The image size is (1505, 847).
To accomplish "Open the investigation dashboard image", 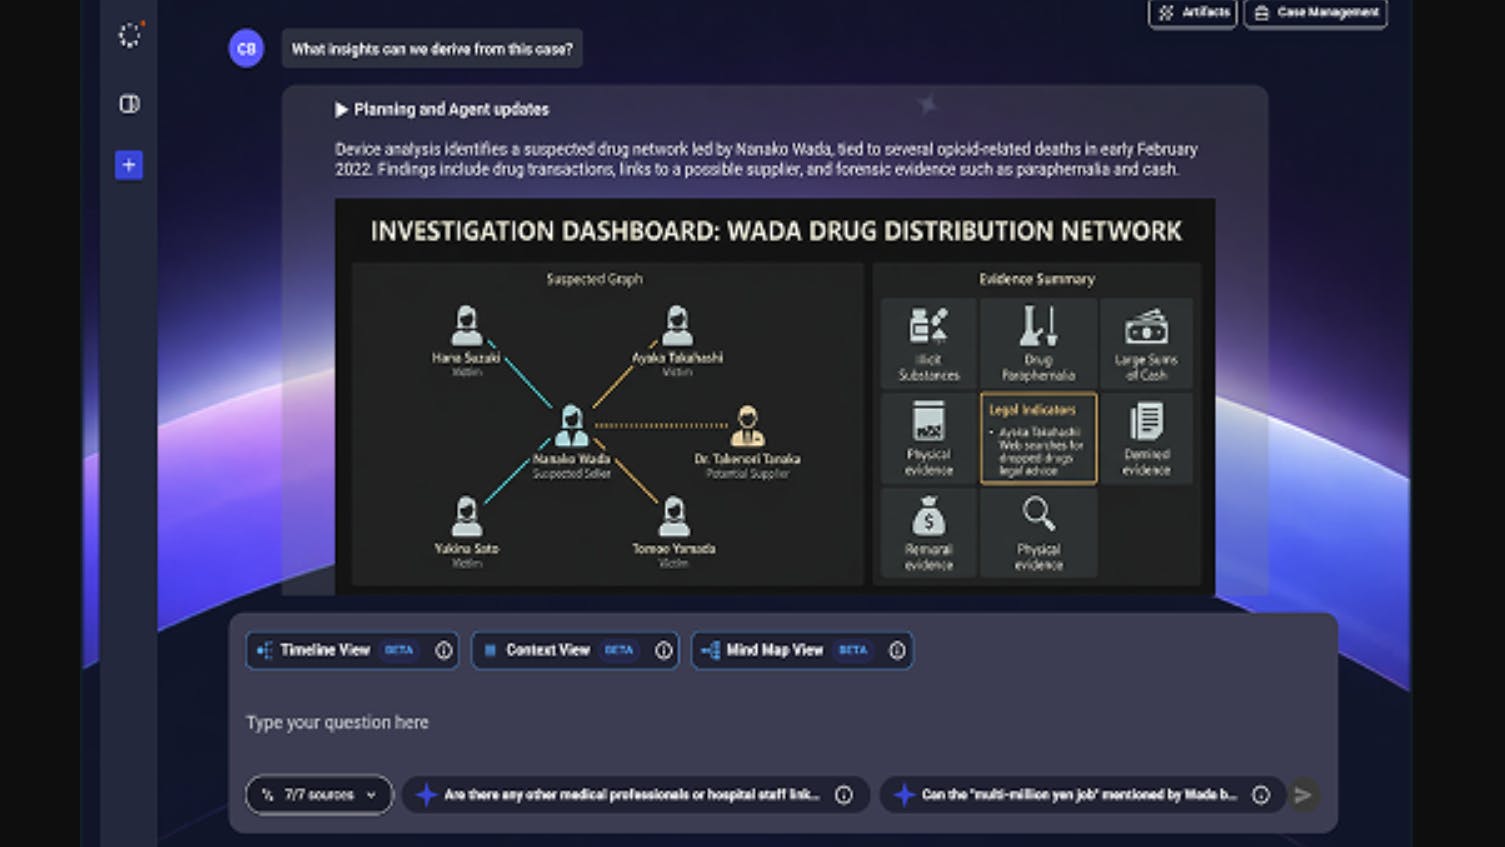I will pos(775,397).
